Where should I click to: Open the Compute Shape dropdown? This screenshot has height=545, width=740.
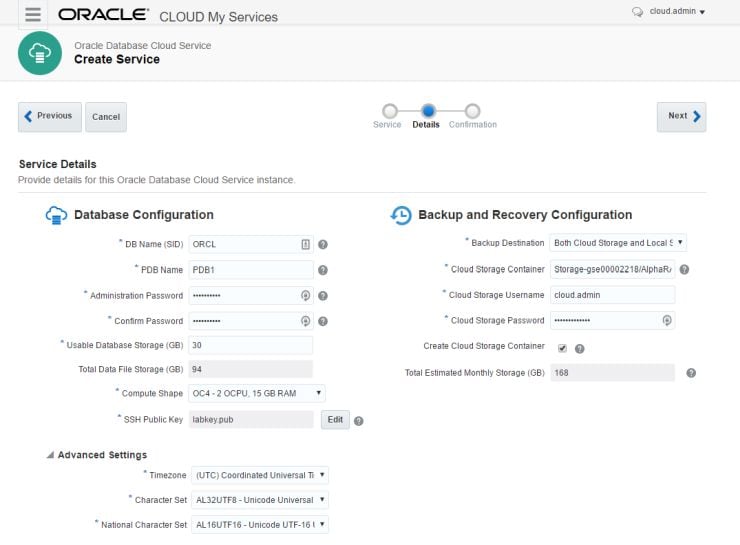tap(258, 394)
